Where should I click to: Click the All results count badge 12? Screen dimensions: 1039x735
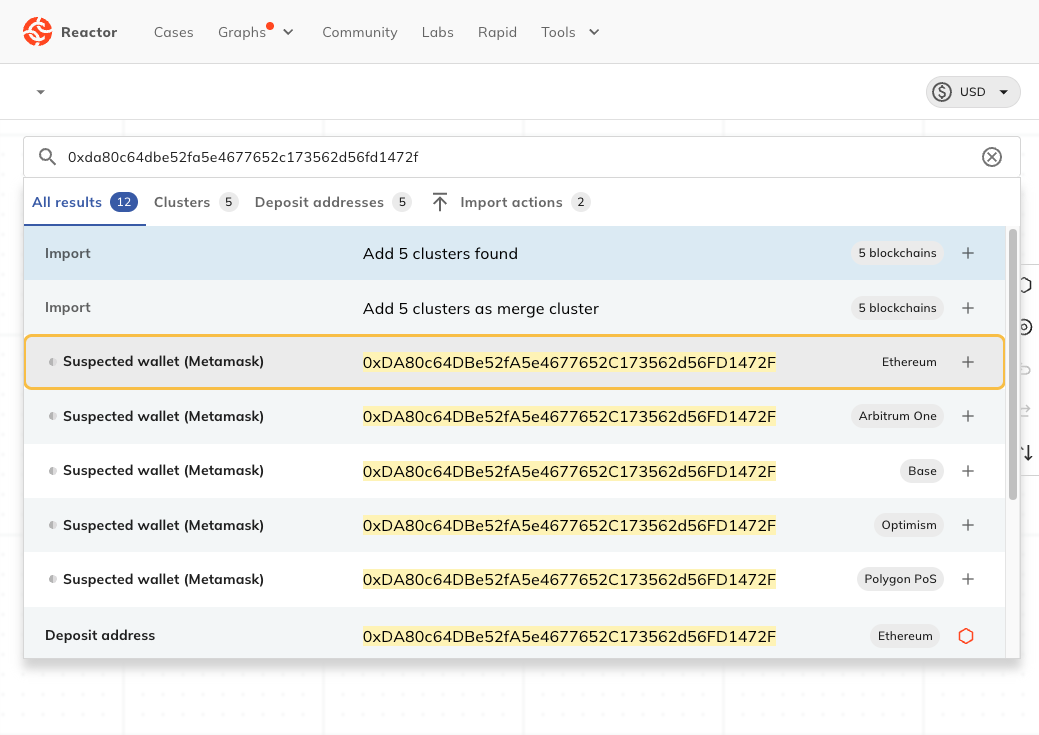[124, 202]
